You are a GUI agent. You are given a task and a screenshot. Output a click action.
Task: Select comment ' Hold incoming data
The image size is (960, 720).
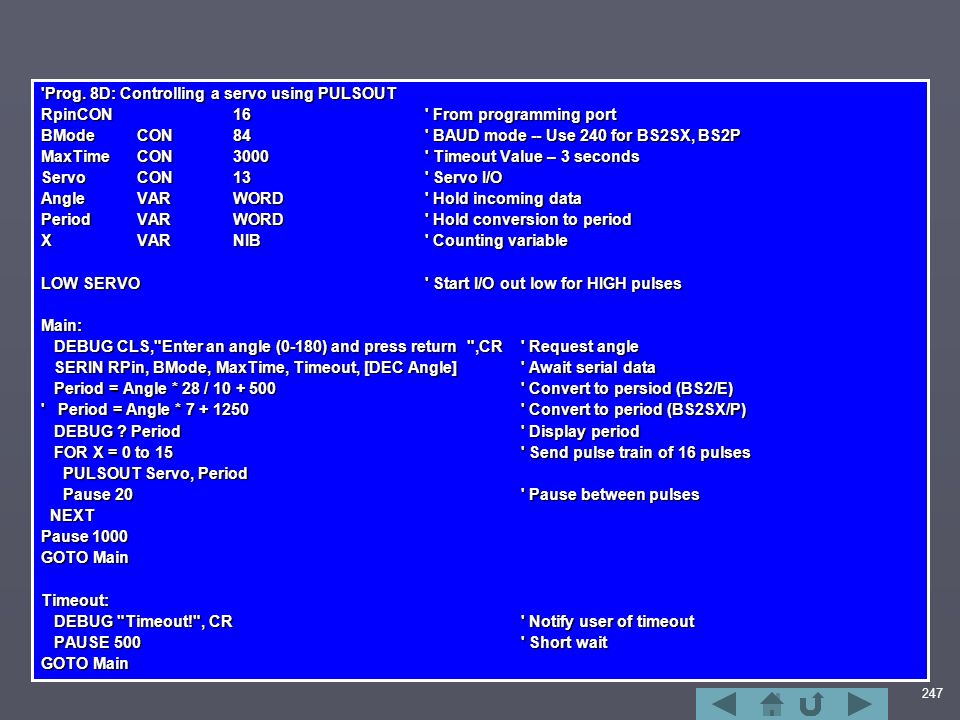click(x=503, y=198)
